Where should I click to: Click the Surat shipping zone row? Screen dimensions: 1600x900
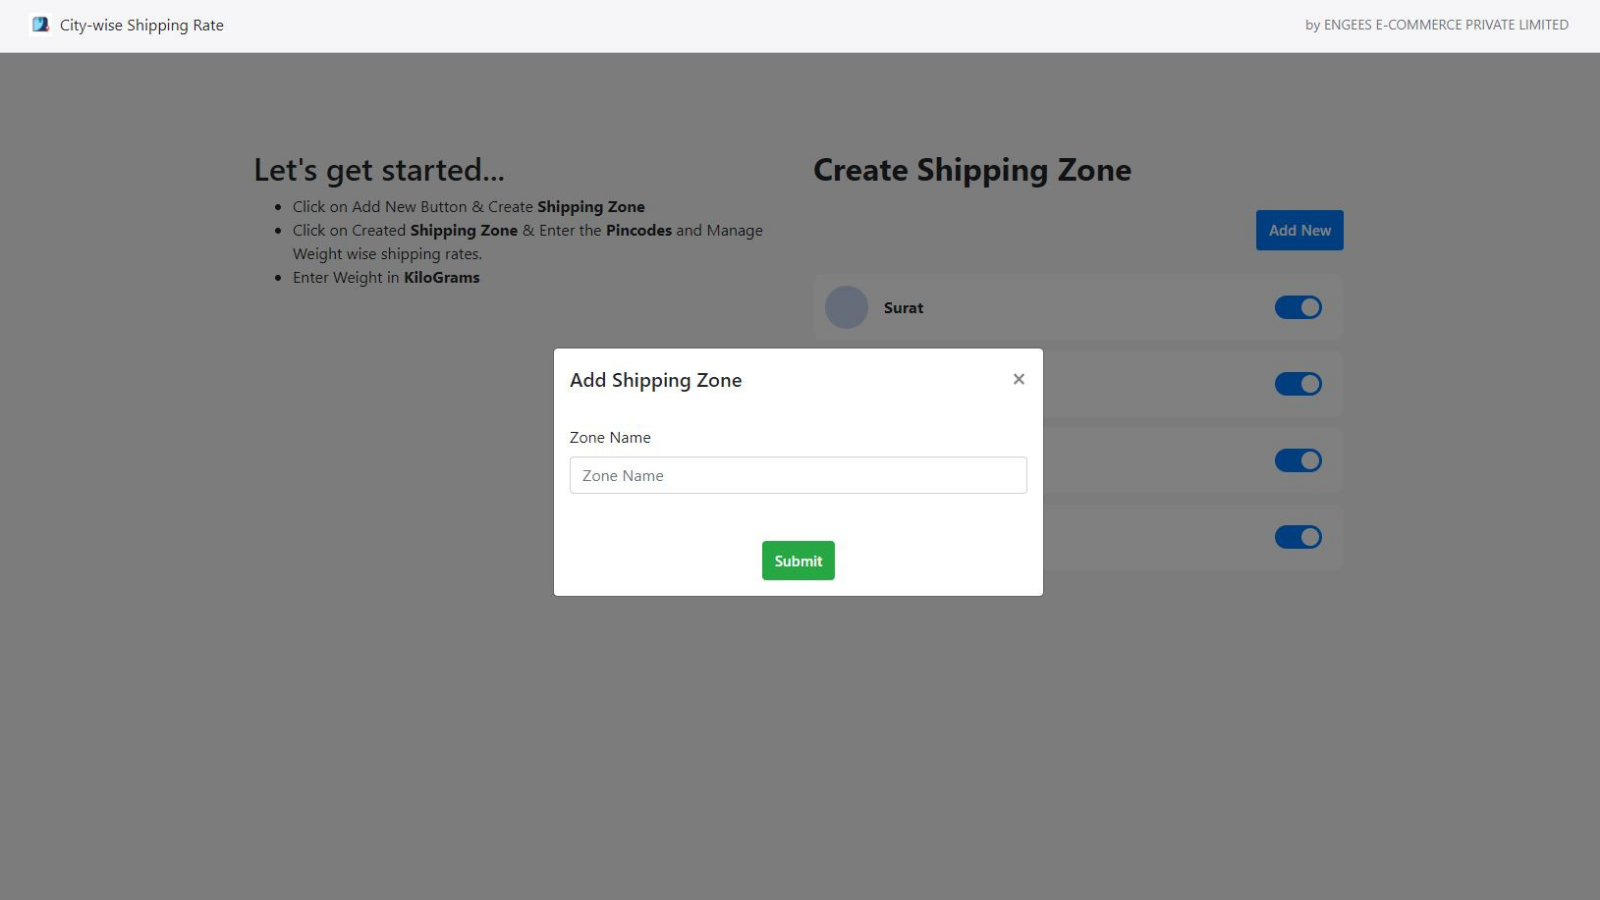[1080, 307]
